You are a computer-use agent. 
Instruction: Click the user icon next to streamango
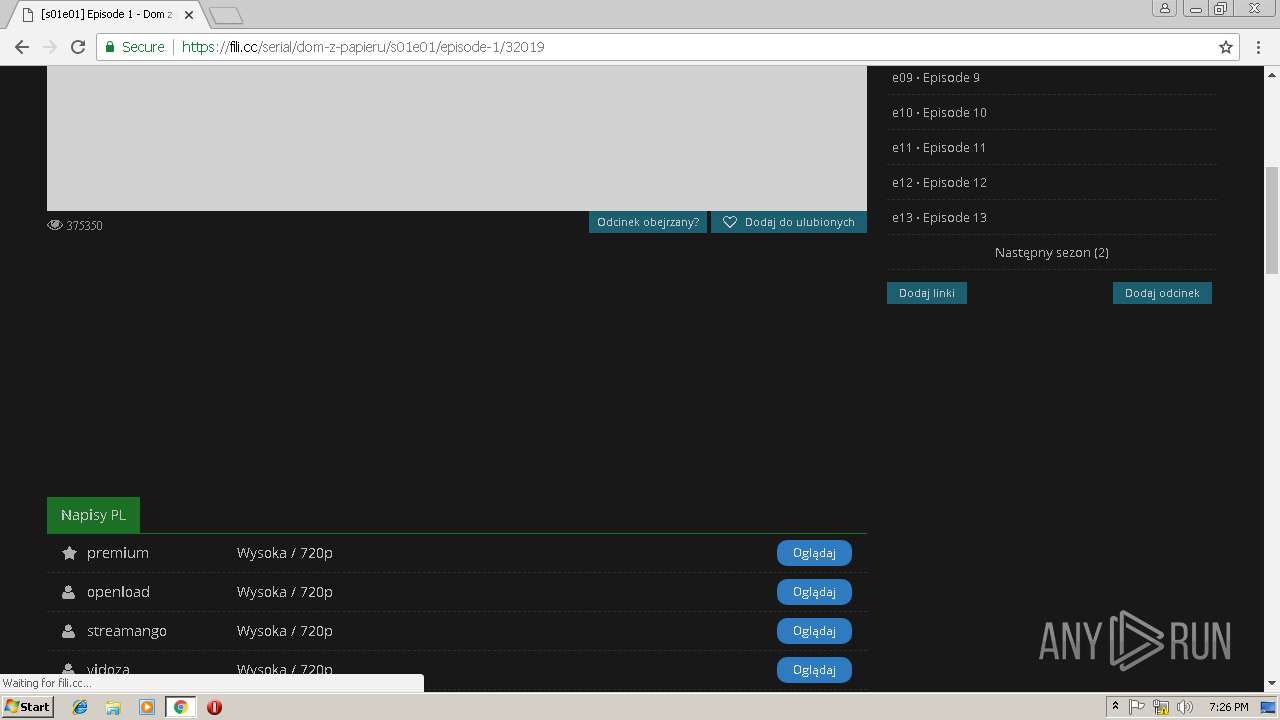pos(68,631)
